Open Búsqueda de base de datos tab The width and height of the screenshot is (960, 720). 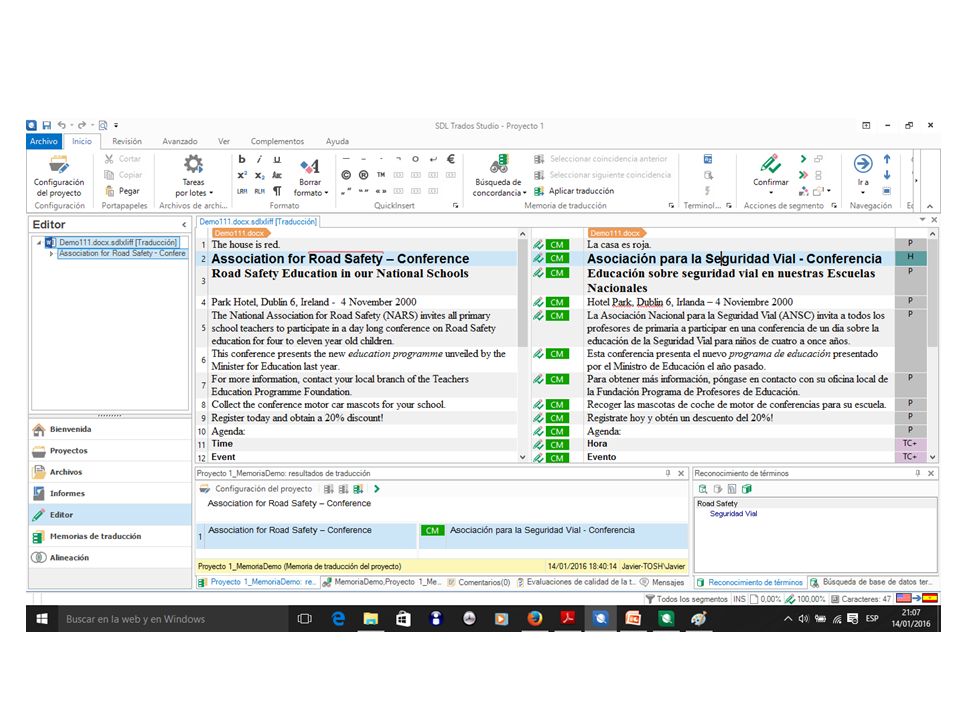871,582
